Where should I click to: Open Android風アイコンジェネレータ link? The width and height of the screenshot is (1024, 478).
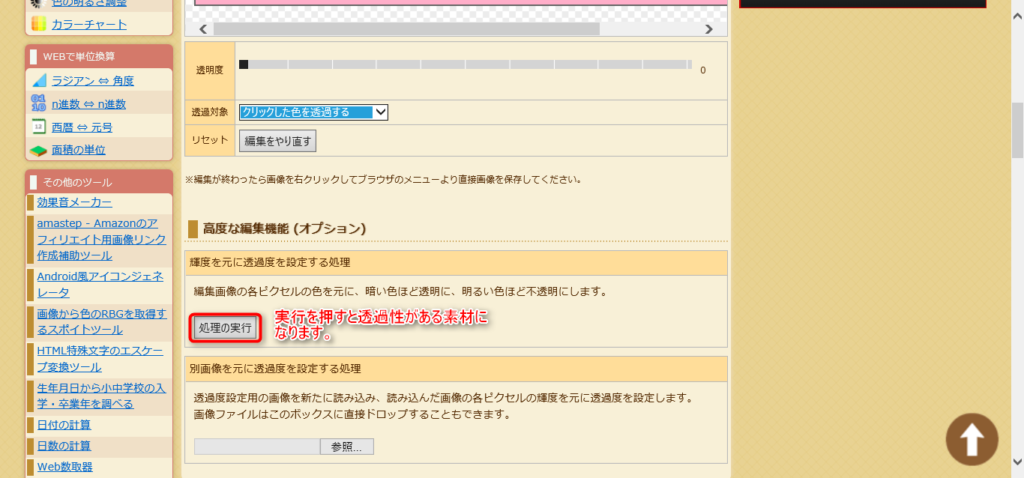point(101,284)
